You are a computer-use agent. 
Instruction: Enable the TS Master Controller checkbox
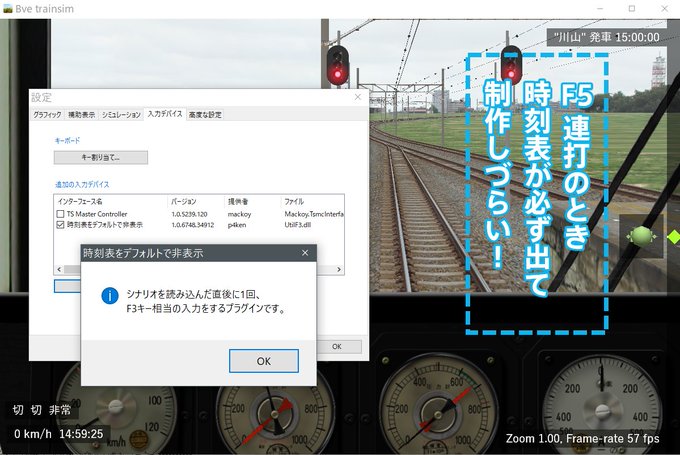[x=60, y=214]
